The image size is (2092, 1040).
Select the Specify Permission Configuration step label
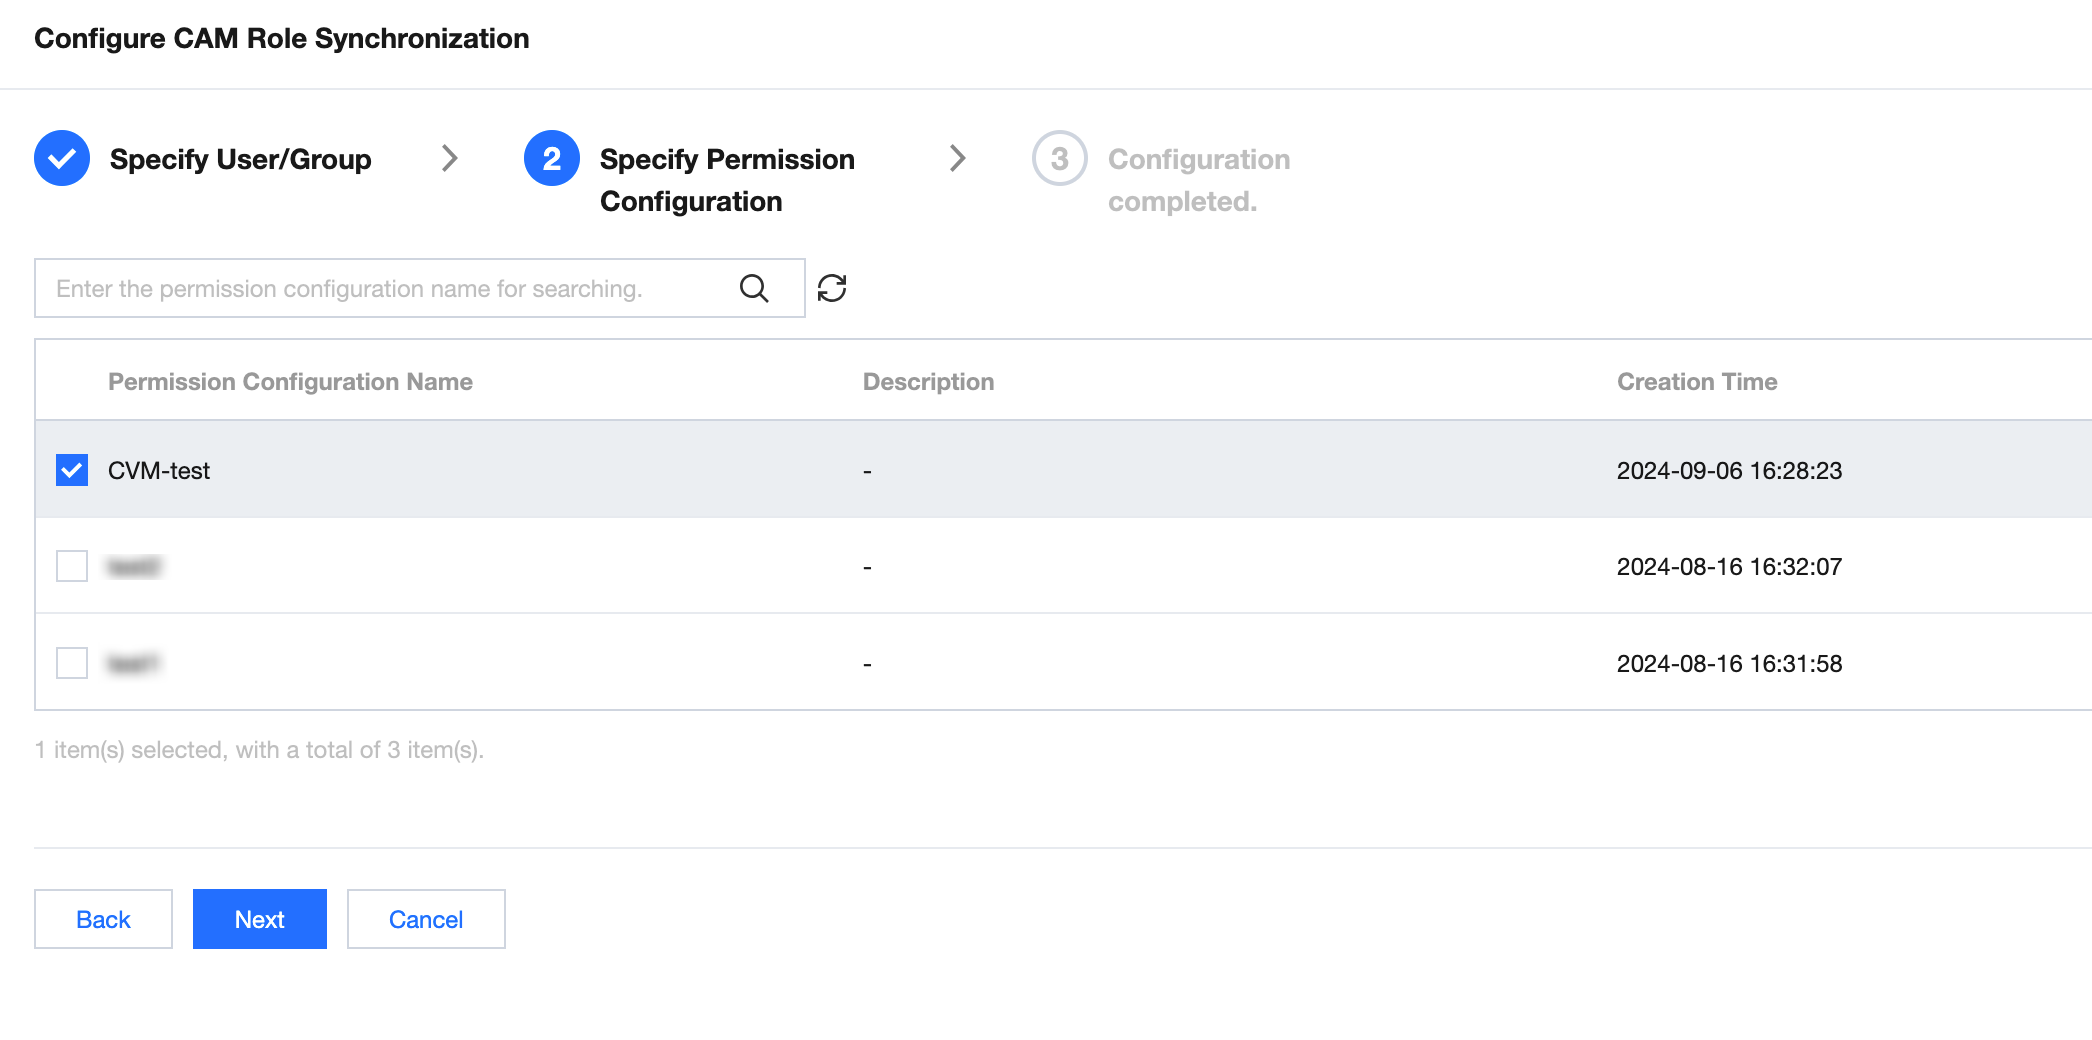726,180
